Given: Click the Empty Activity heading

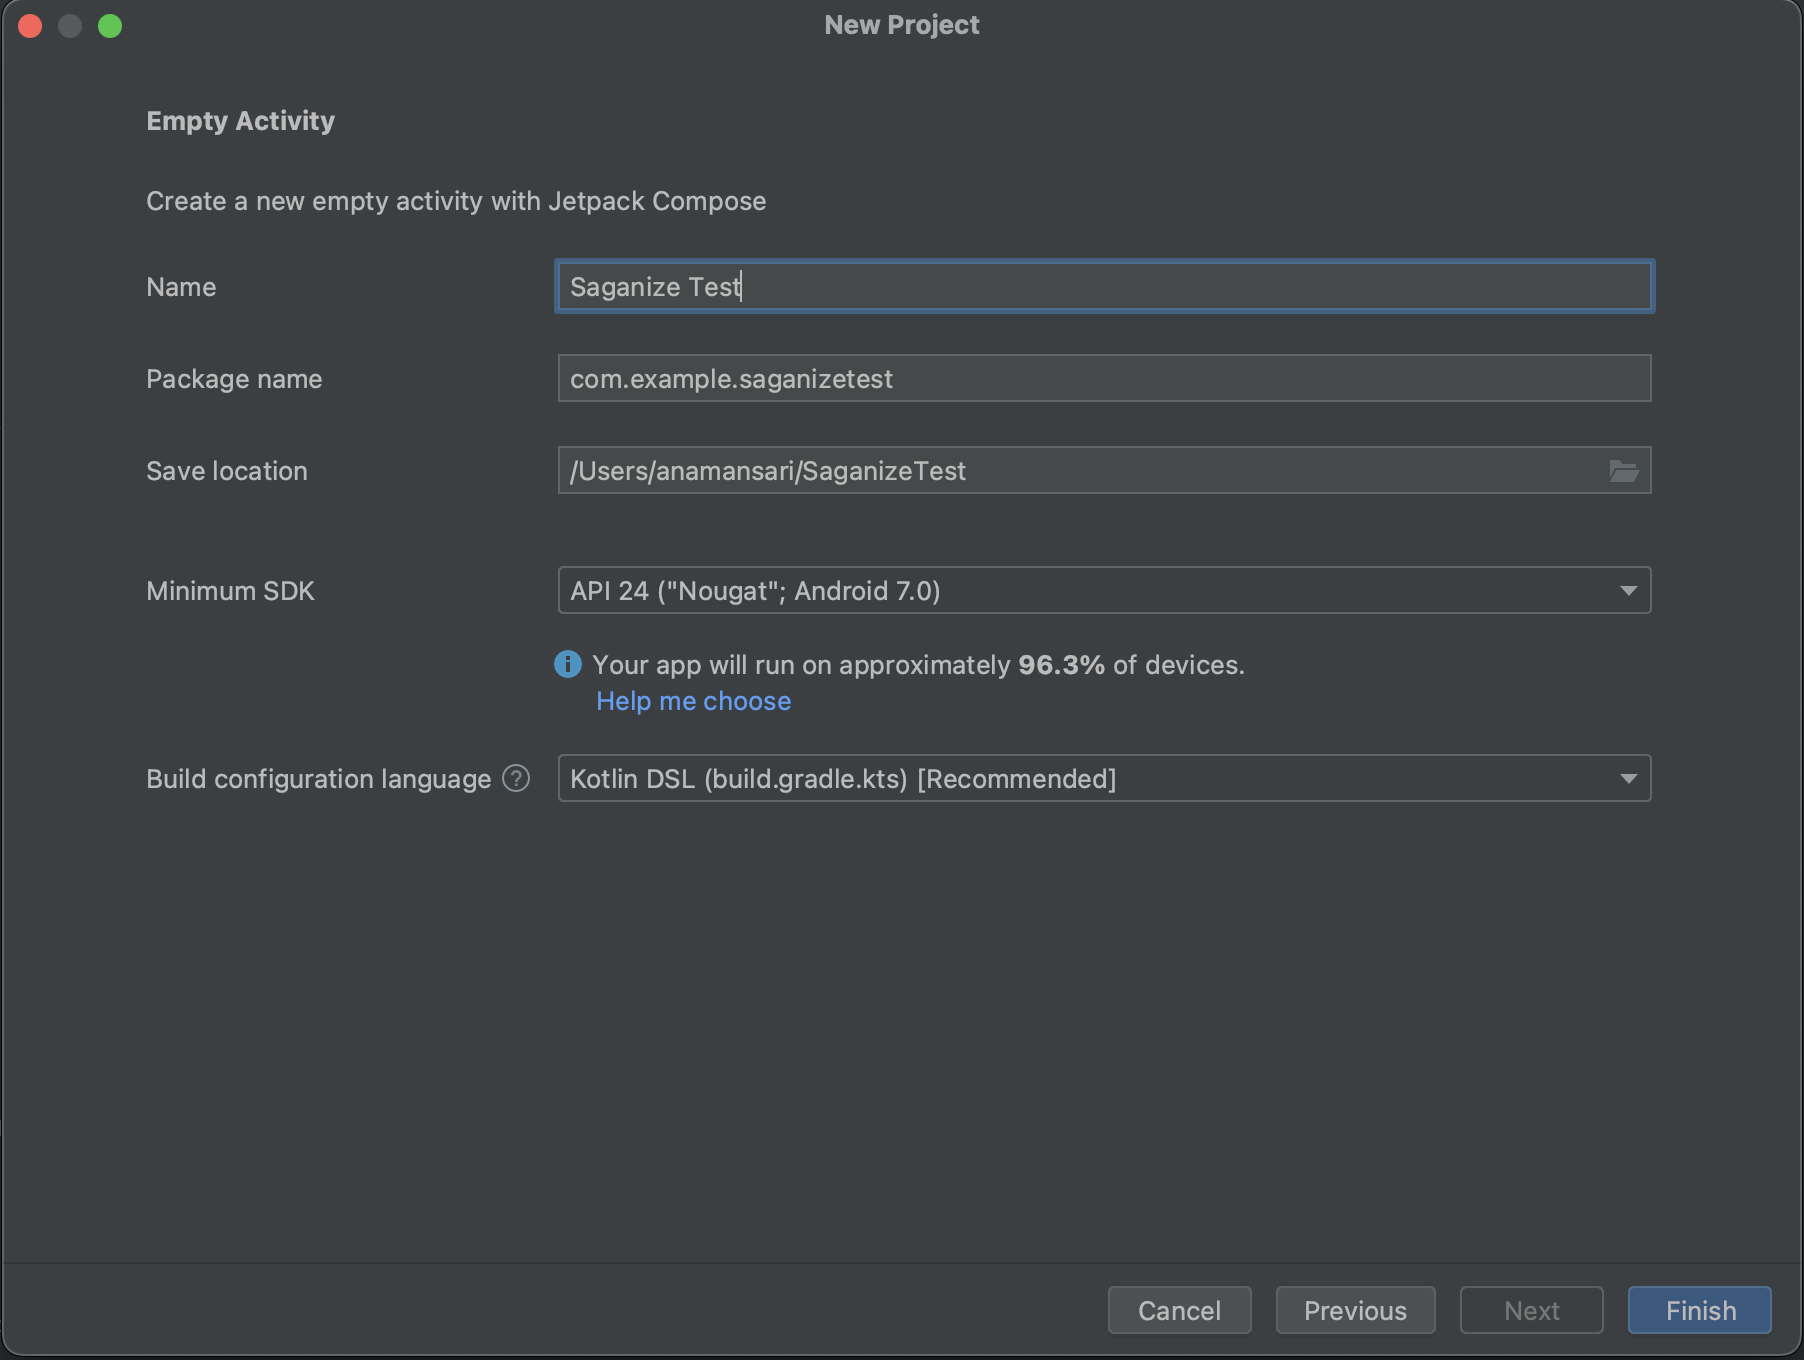Looking at the screenshot, I should tap(240, 121).
